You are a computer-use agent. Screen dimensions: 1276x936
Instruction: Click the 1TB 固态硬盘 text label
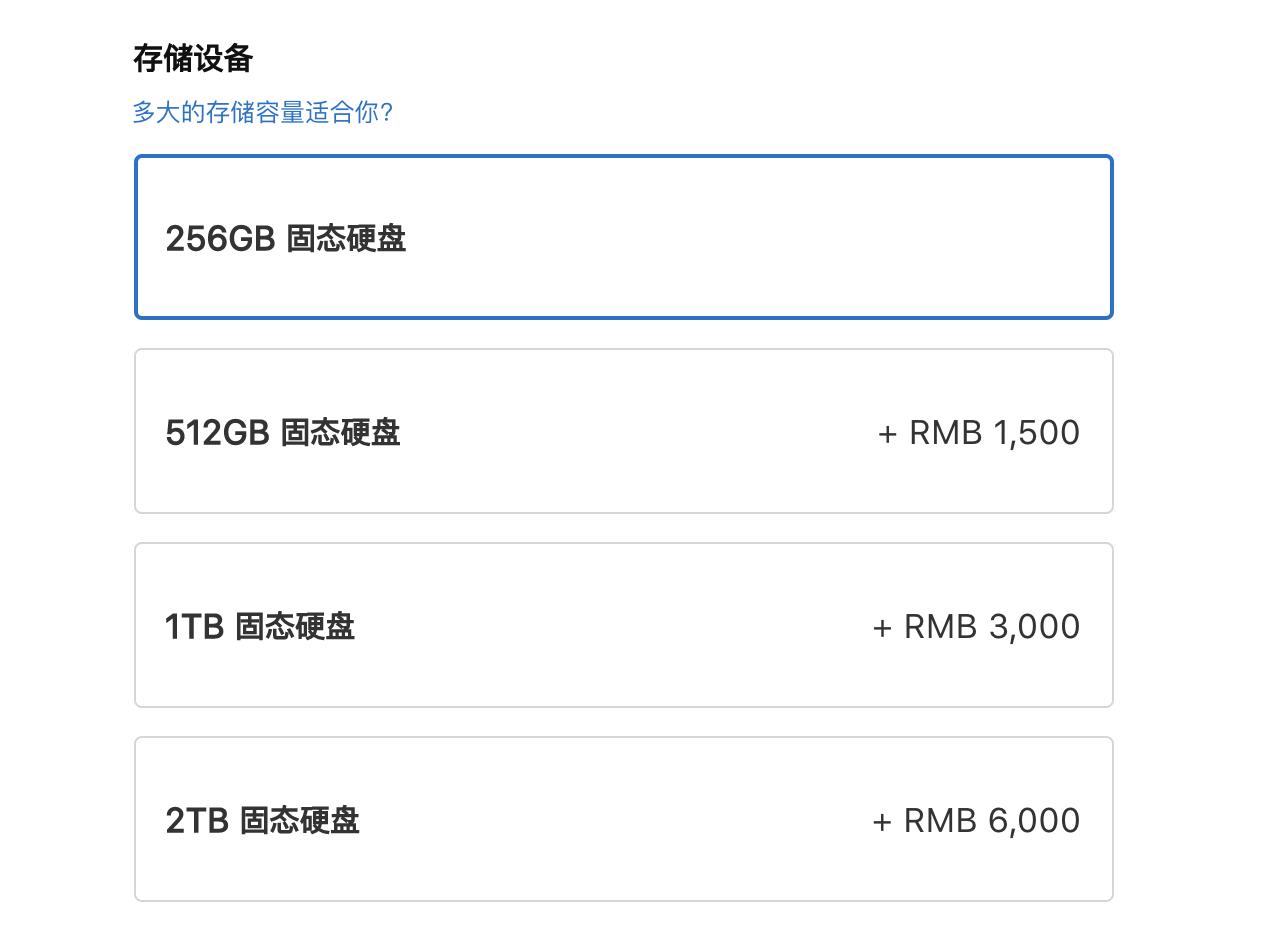(x=260, y=626)
